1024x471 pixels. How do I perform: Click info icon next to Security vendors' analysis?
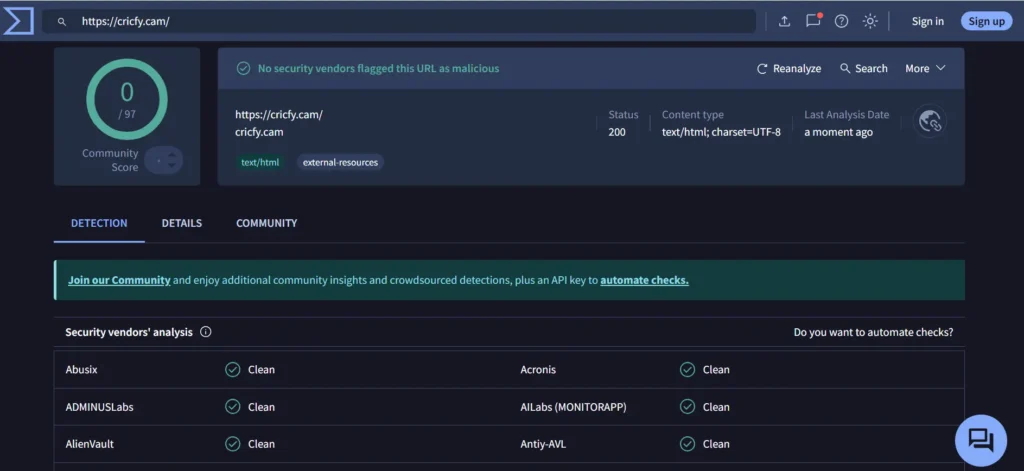point(206,332)
